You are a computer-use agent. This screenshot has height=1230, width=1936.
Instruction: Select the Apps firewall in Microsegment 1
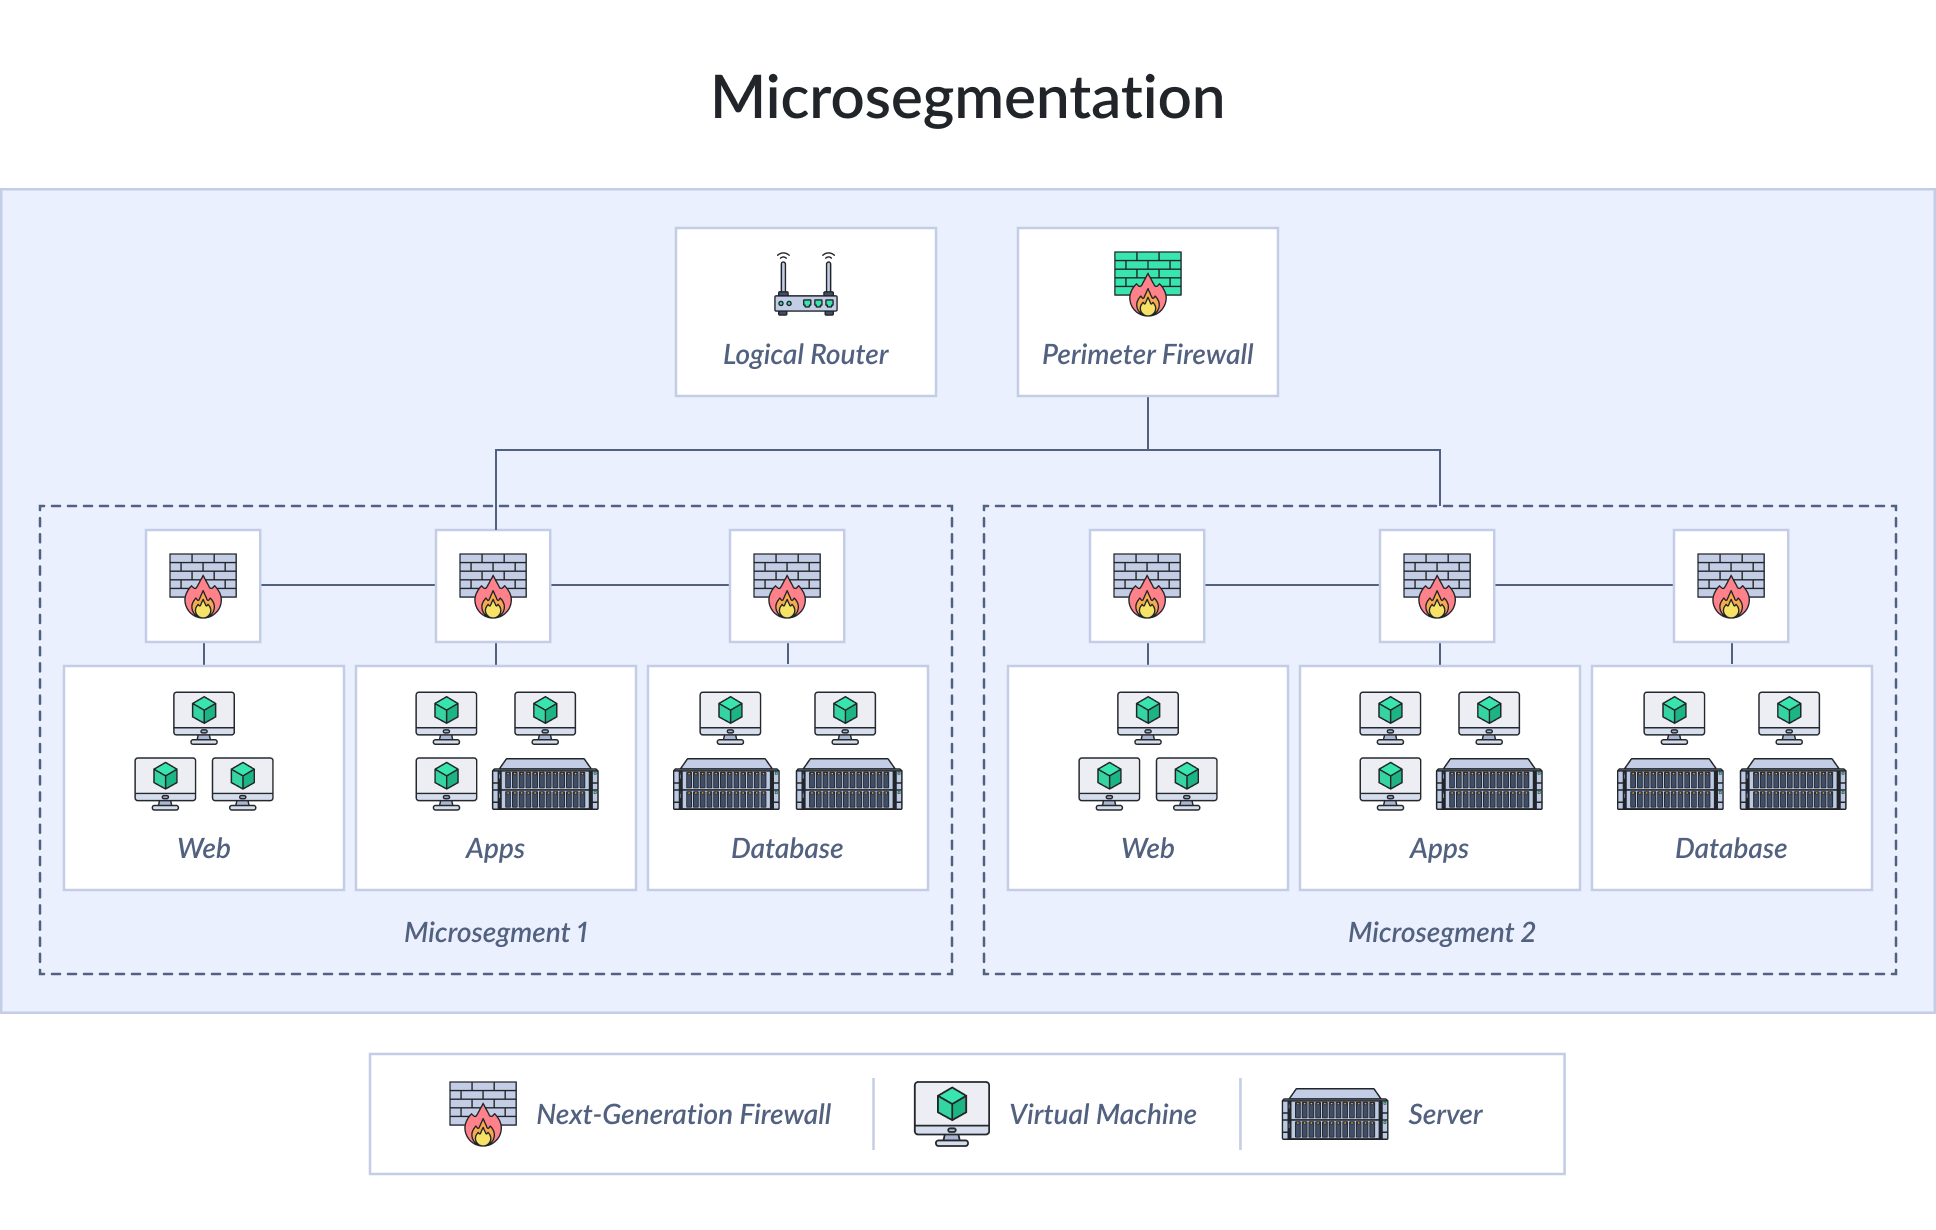click(x=493, y=586)
